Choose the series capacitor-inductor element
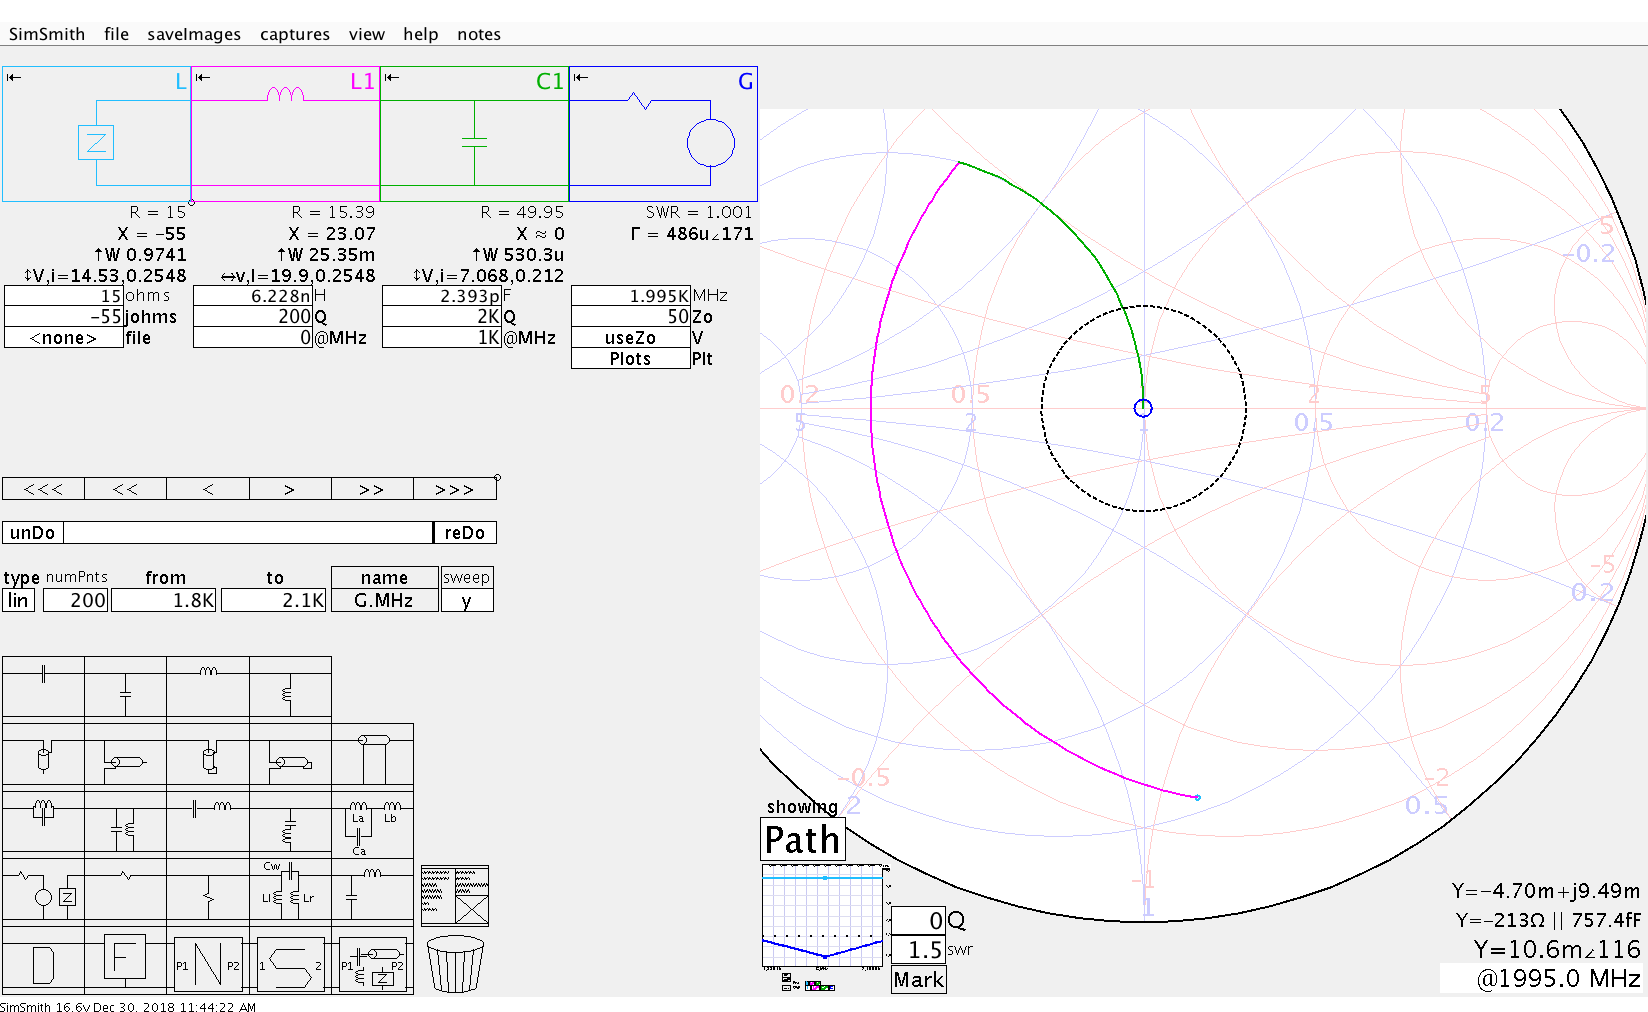Screen dimensions: 1648x1012 [208, 822]
